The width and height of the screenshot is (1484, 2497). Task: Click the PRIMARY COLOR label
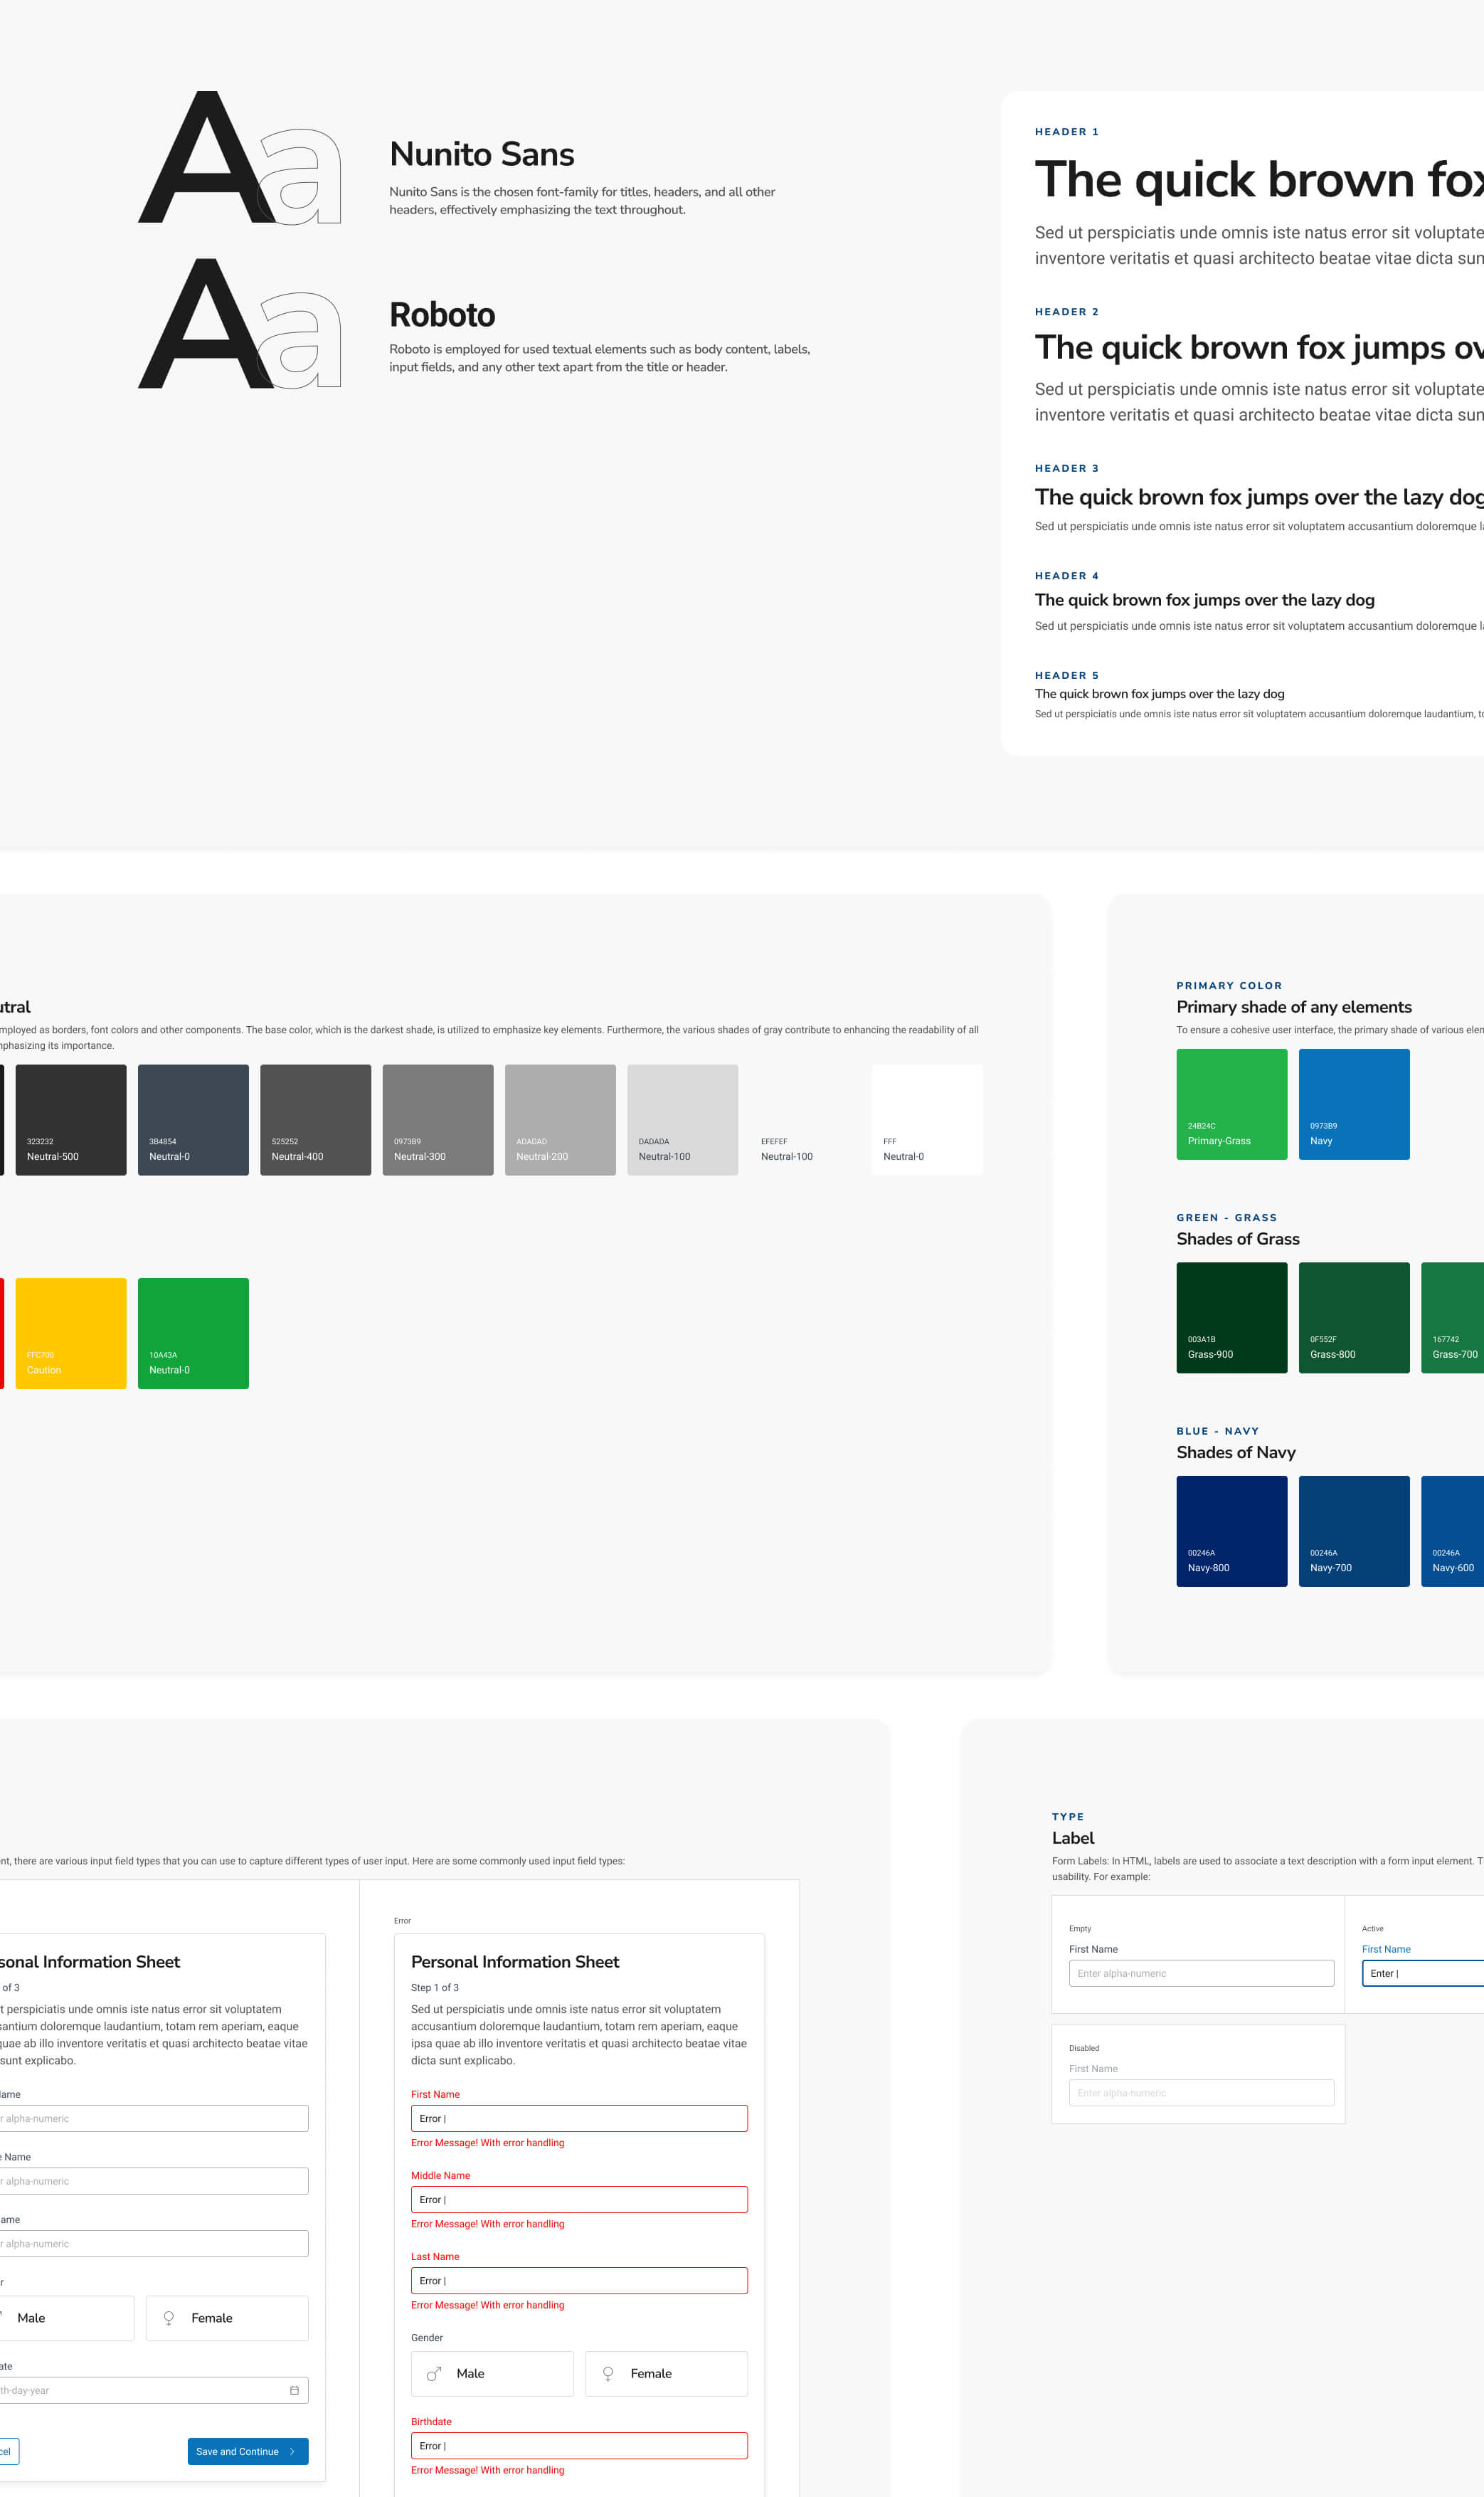pyautogui.click(x=1229, y=985)
